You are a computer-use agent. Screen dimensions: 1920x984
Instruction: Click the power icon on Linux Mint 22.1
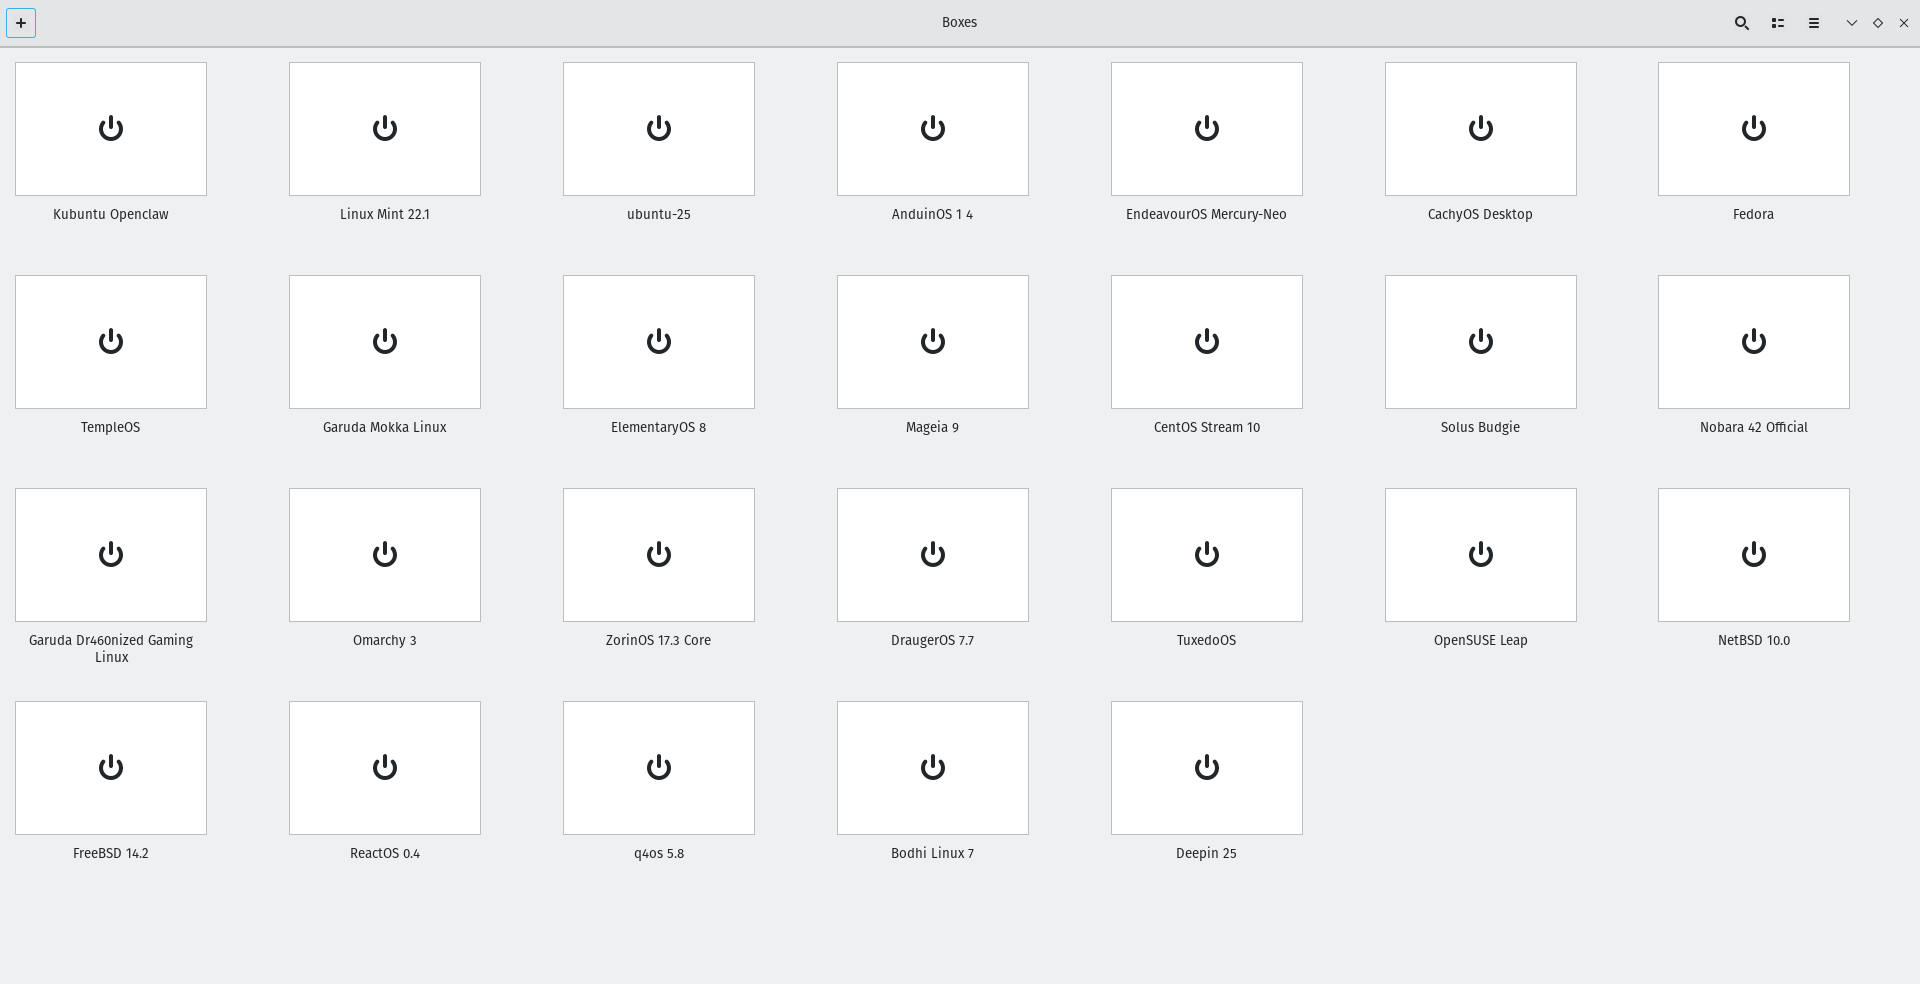click(x=385, y=128)
